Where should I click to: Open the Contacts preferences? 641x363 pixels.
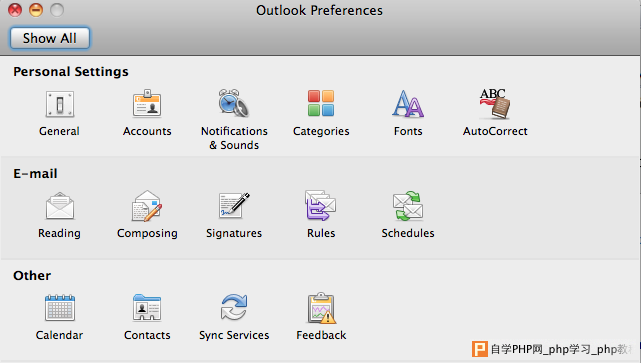pyautogui.click(x=147, y=308)
